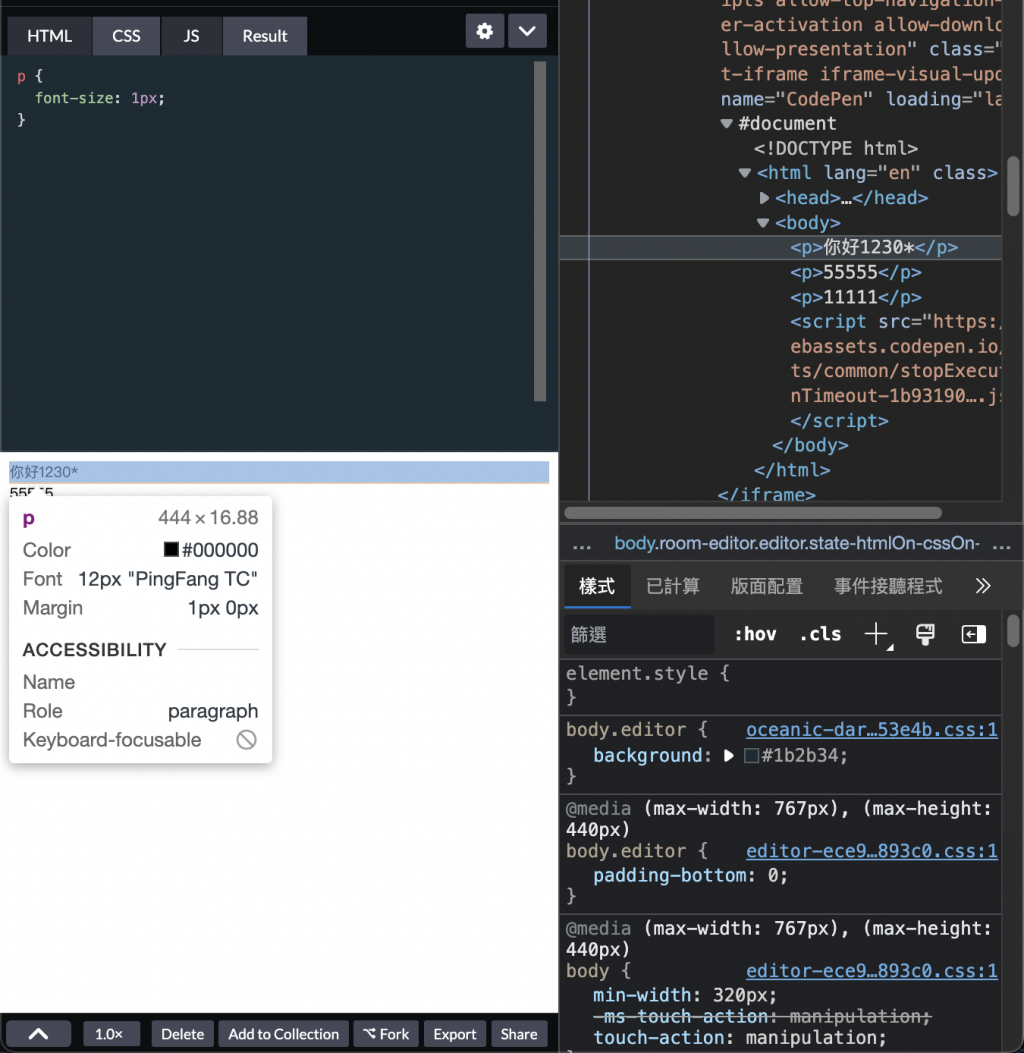Click body.room-editor breadcrumb
Viewport: 1024px width, 1053px height.
click(x=796, y=543)
